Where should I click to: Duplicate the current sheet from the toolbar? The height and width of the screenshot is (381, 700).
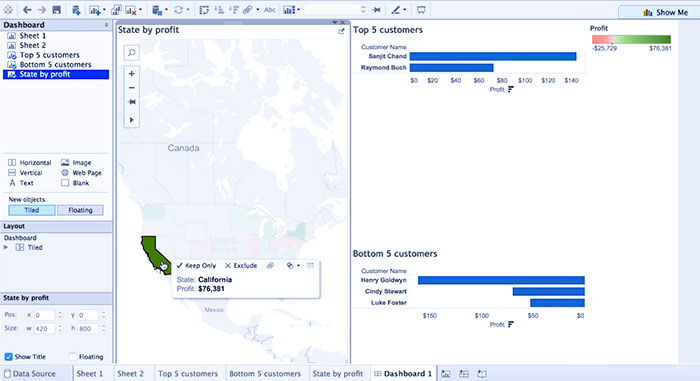[116, 9]
